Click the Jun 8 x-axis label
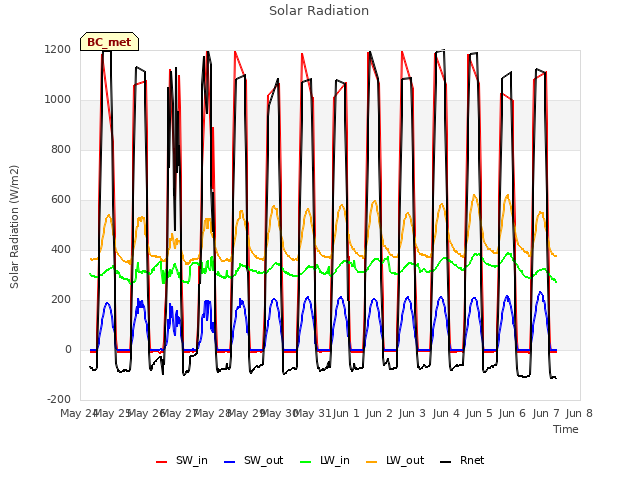Image resolution: width=640 pixels, height=480 pixels. [x=579, y=413]
